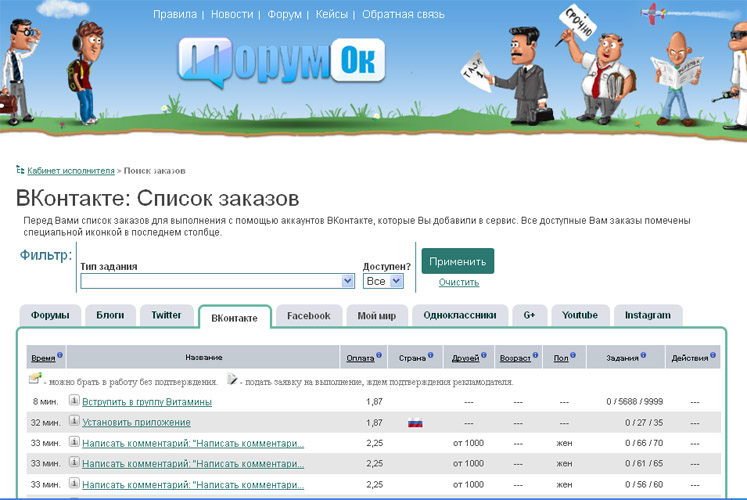
Task: Click task icon in the 0 / 56 / 60 row
Action: pos(74,483)
